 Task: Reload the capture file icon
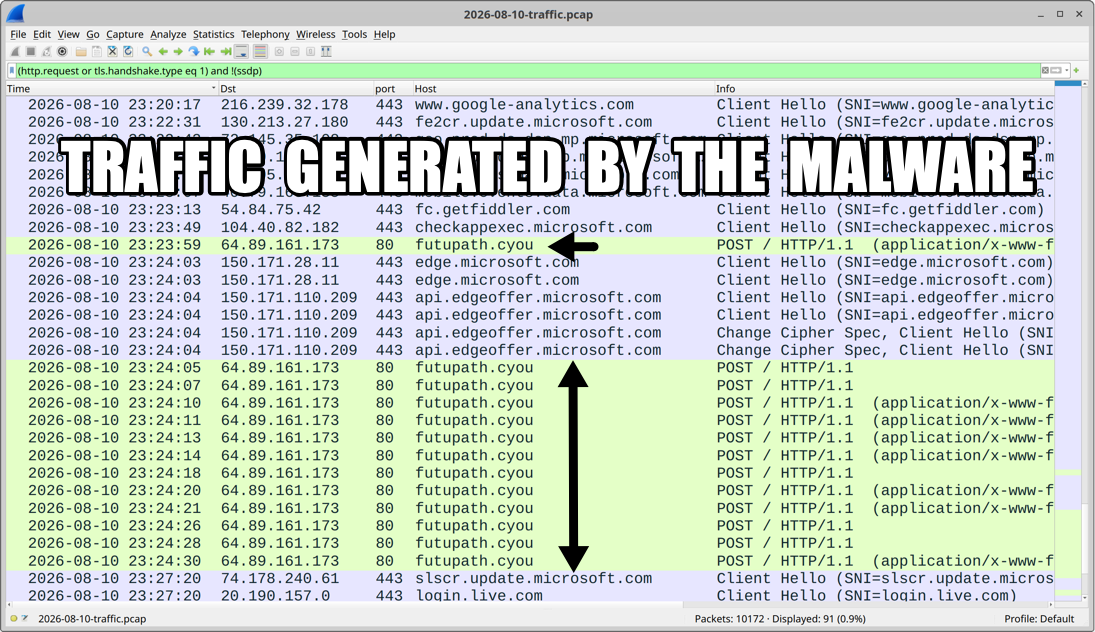(128, 52)
